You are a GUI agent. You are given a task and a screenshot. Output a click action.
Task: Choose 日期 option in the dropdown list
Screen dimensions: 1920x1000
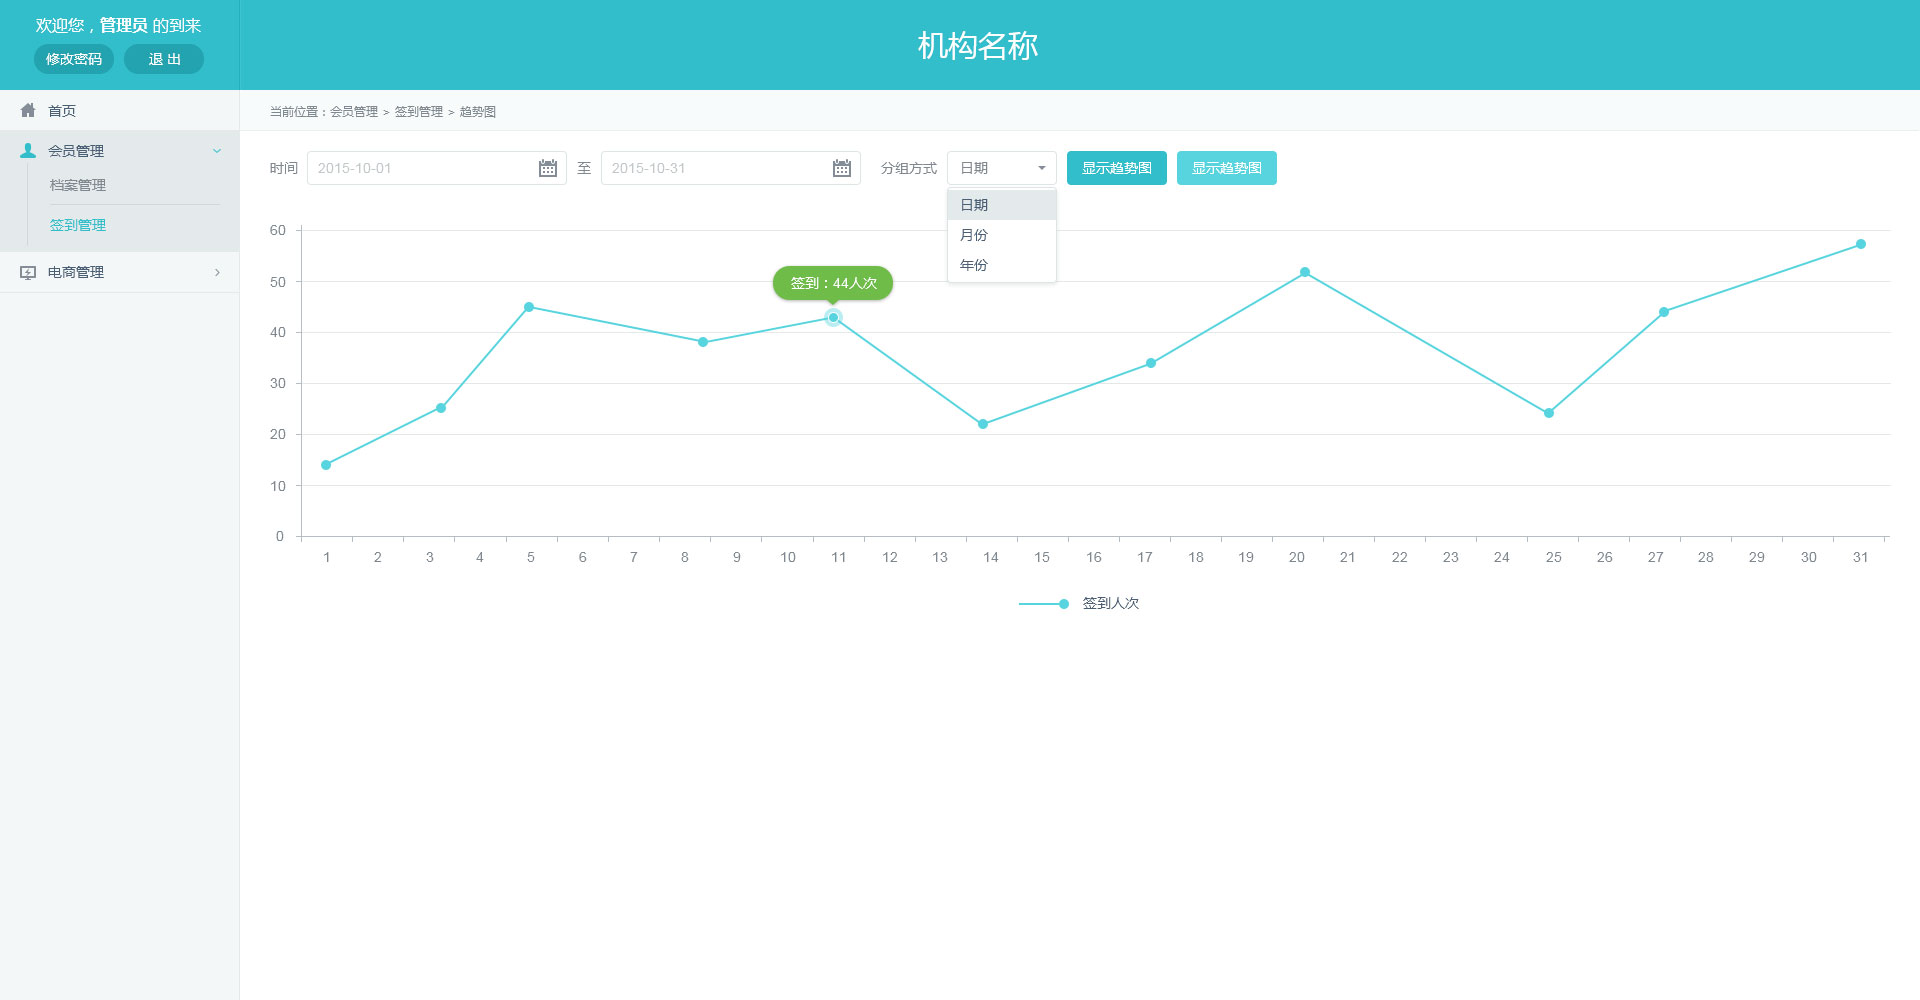pyautogui.click(x=1002, y=205)
